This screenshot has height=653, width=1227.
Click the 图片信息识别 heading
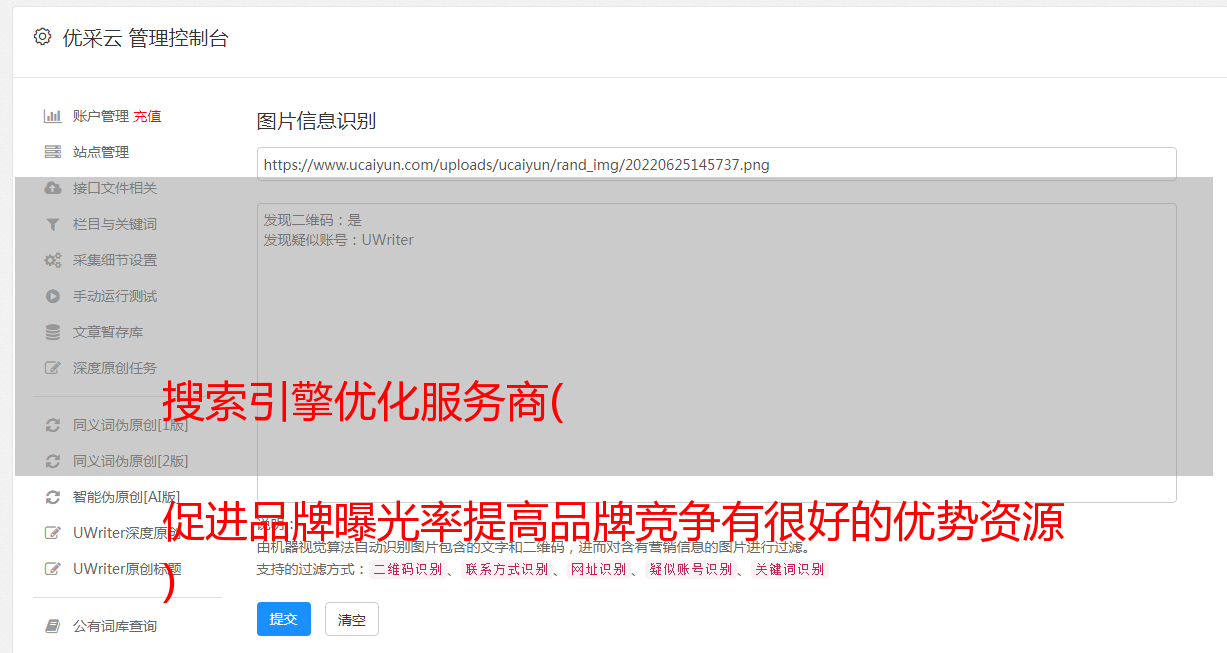pyautogui.click(x=316, y=121)
